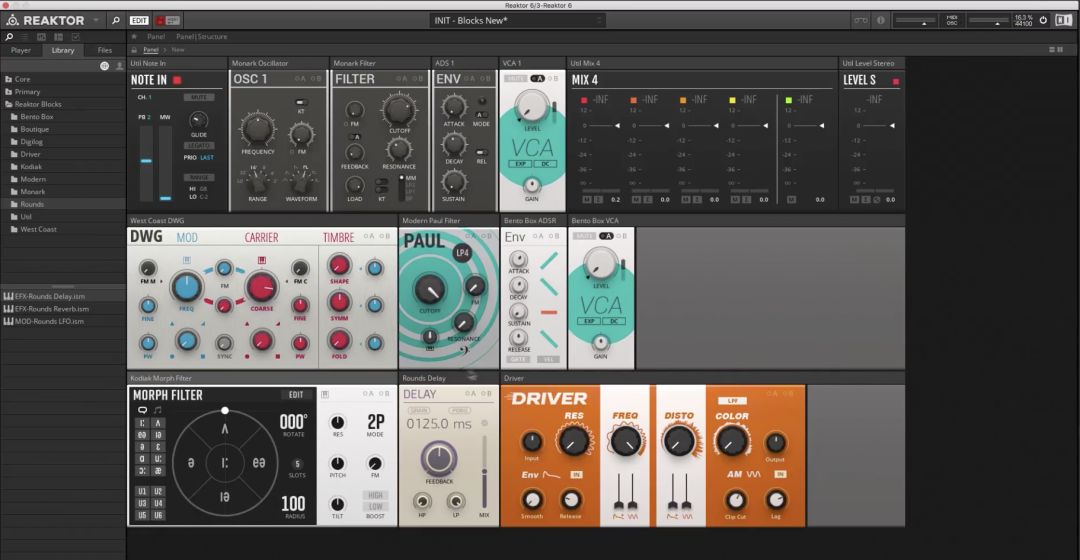Click the power icon in the header

click(1043, 20)
